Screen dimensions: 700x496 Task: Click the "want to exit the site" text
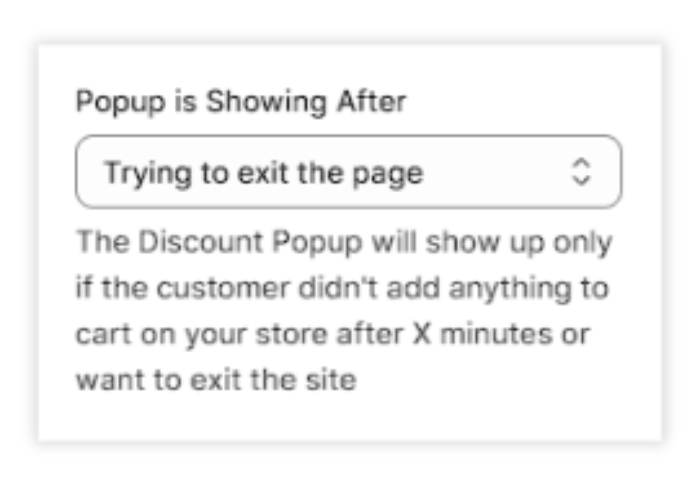point(216,380)
